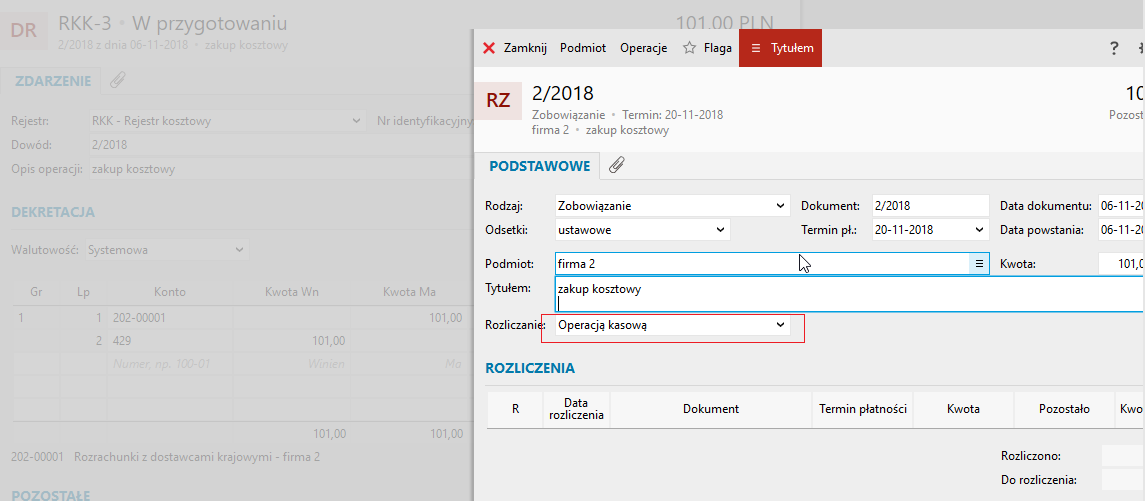Click the RZ document badge
1145x501 pixels.
coord(498,100)
